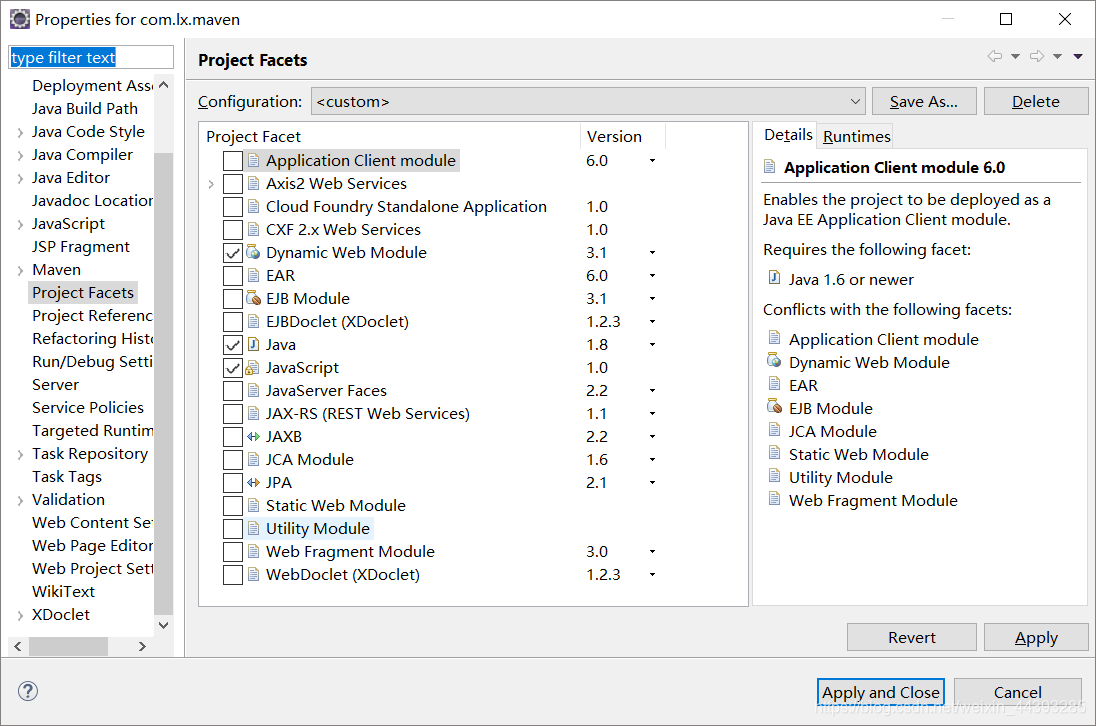Click the JPA facet icon
Image resolution: width=1096 pixels, height=726 pixels.
click(x=253, y=482)
